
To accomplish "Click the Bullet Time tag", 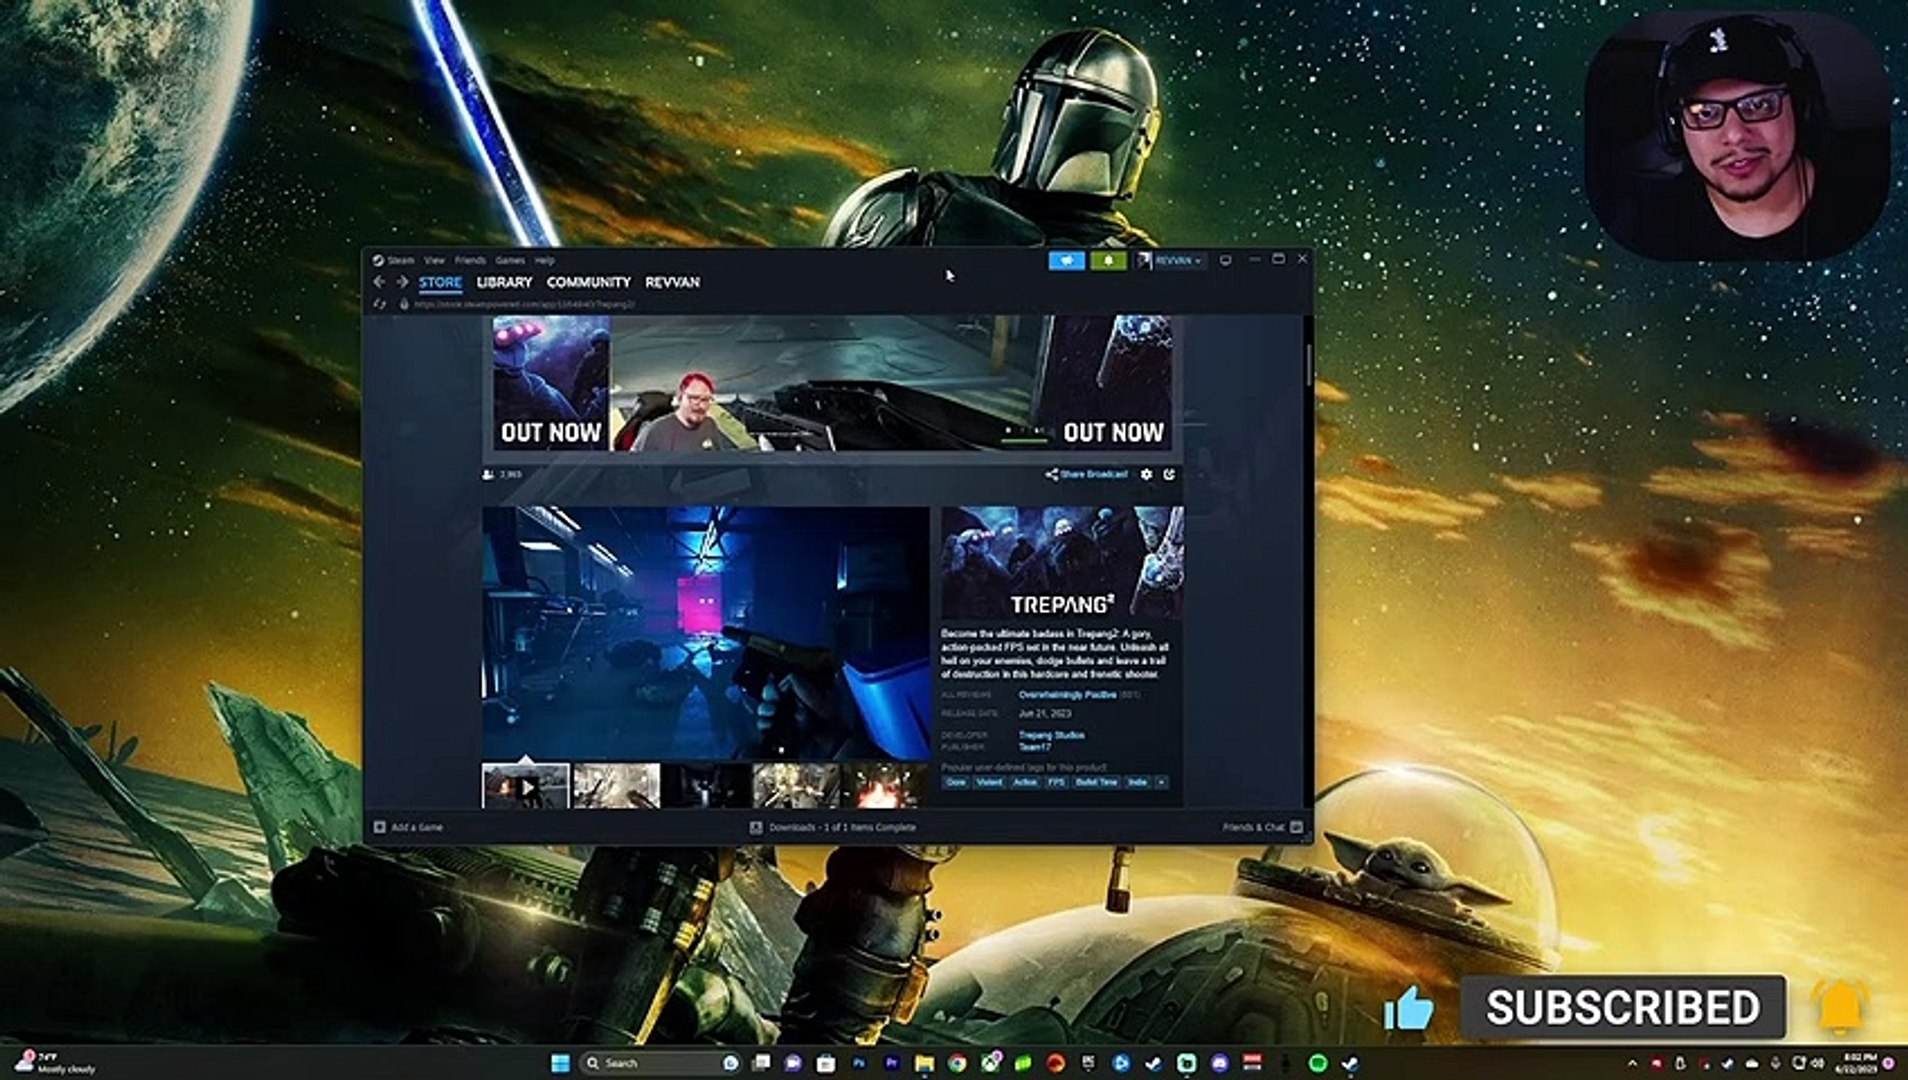I will click(1096, 782).
